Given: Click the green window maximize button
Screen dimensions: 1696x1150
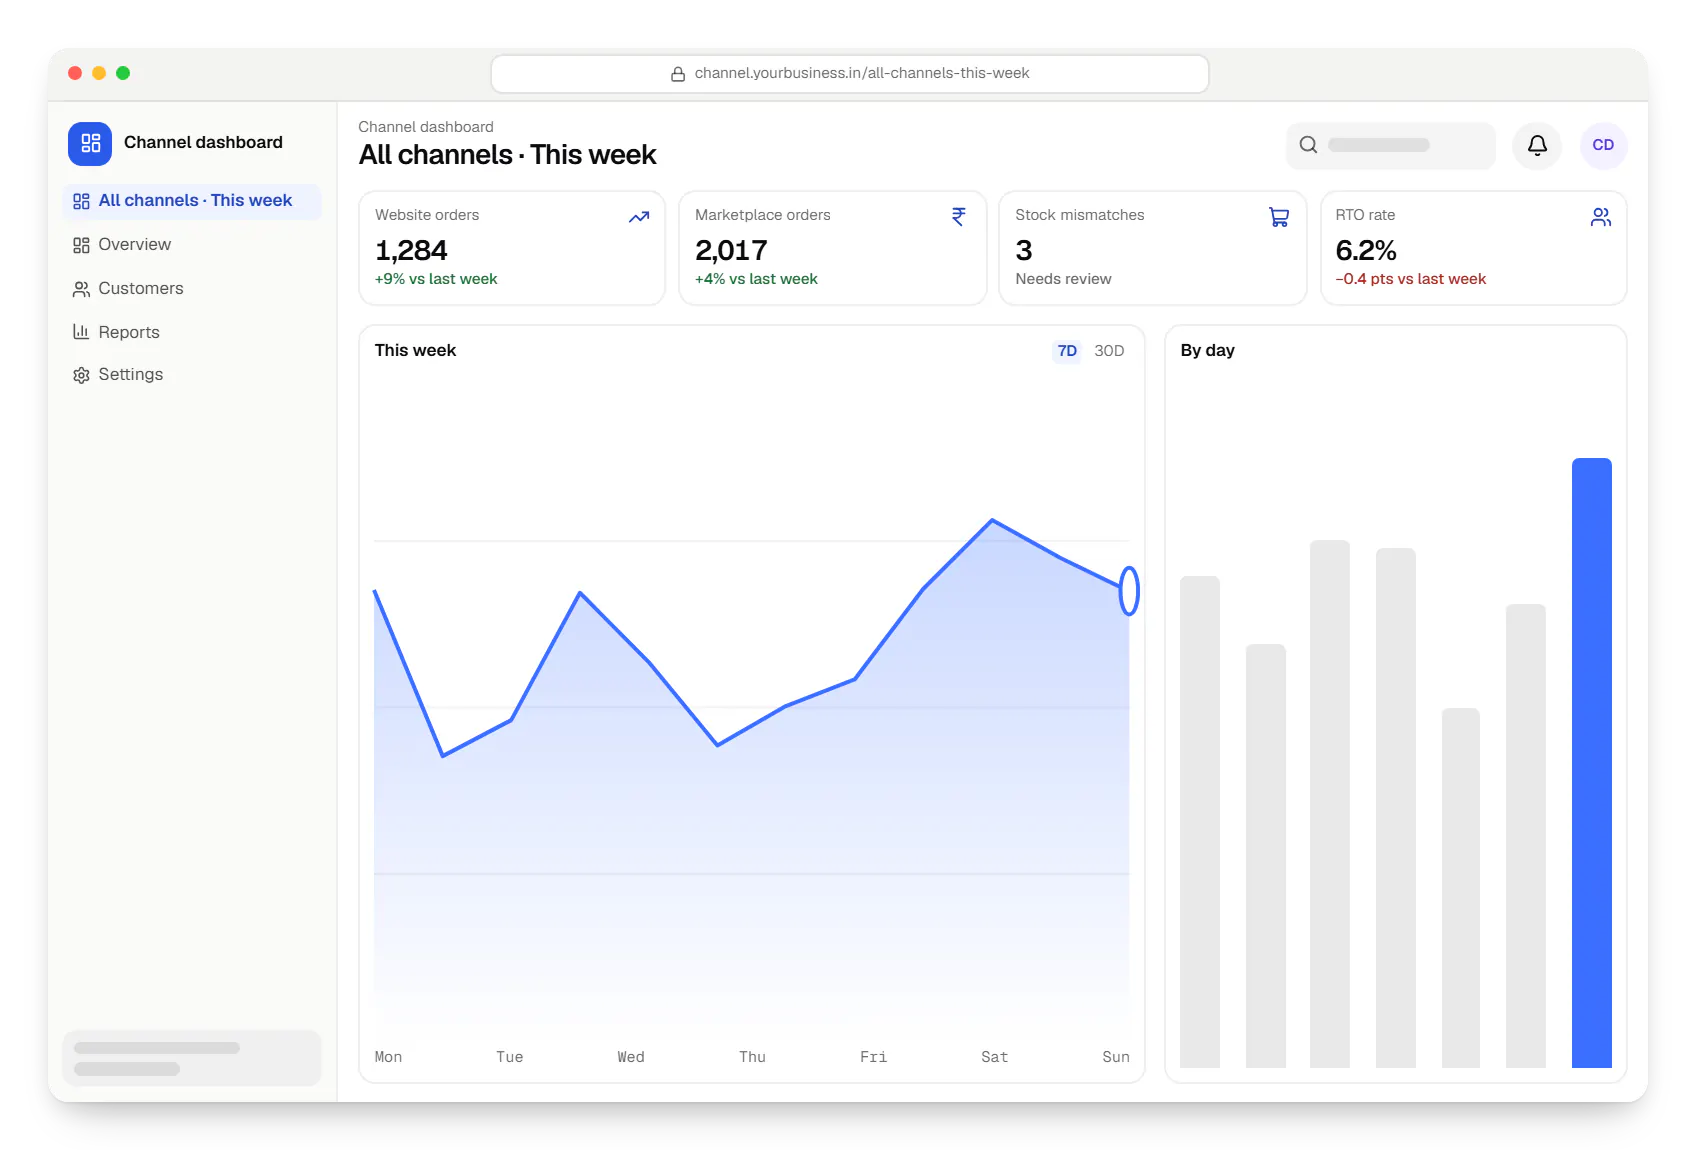Looking at the screenshot, I should [x=123, y=73].
